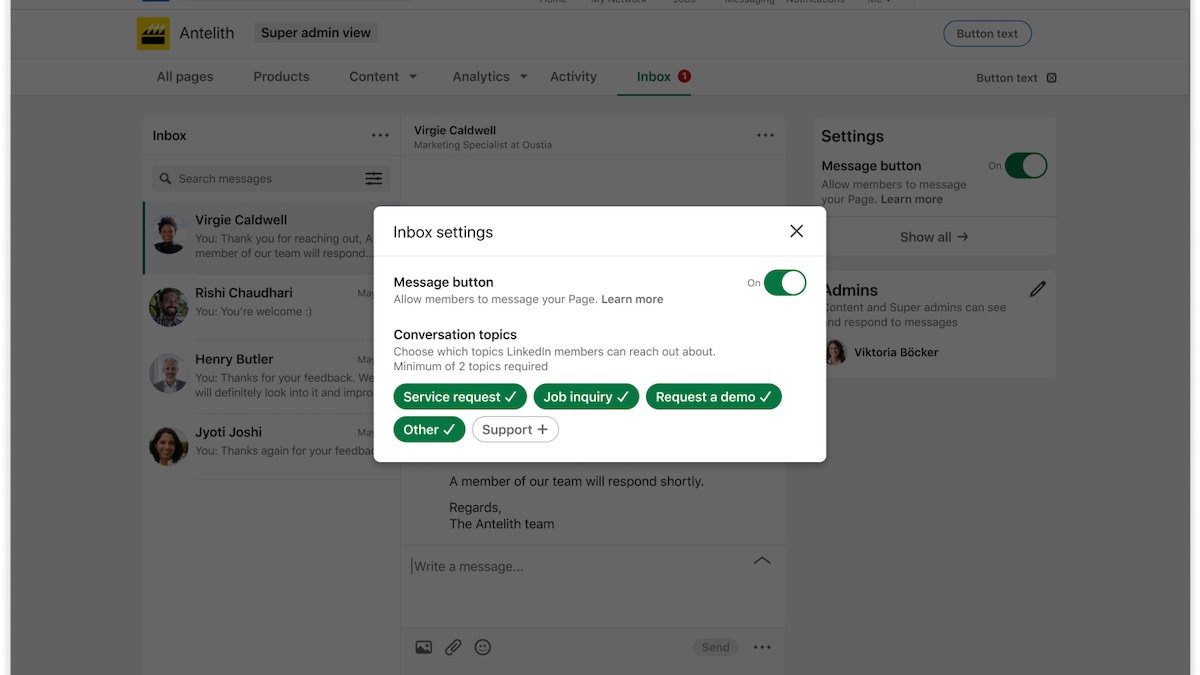Go to Products tab
Screen dimensions: 1200x675
point(281,77)
